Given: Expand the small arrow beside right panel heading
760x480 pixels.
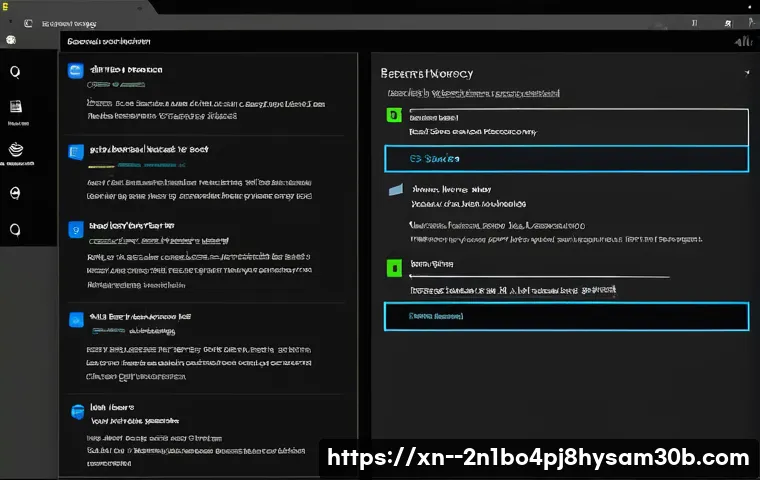Looking at the screenshot, I should (x=747, y=73).
